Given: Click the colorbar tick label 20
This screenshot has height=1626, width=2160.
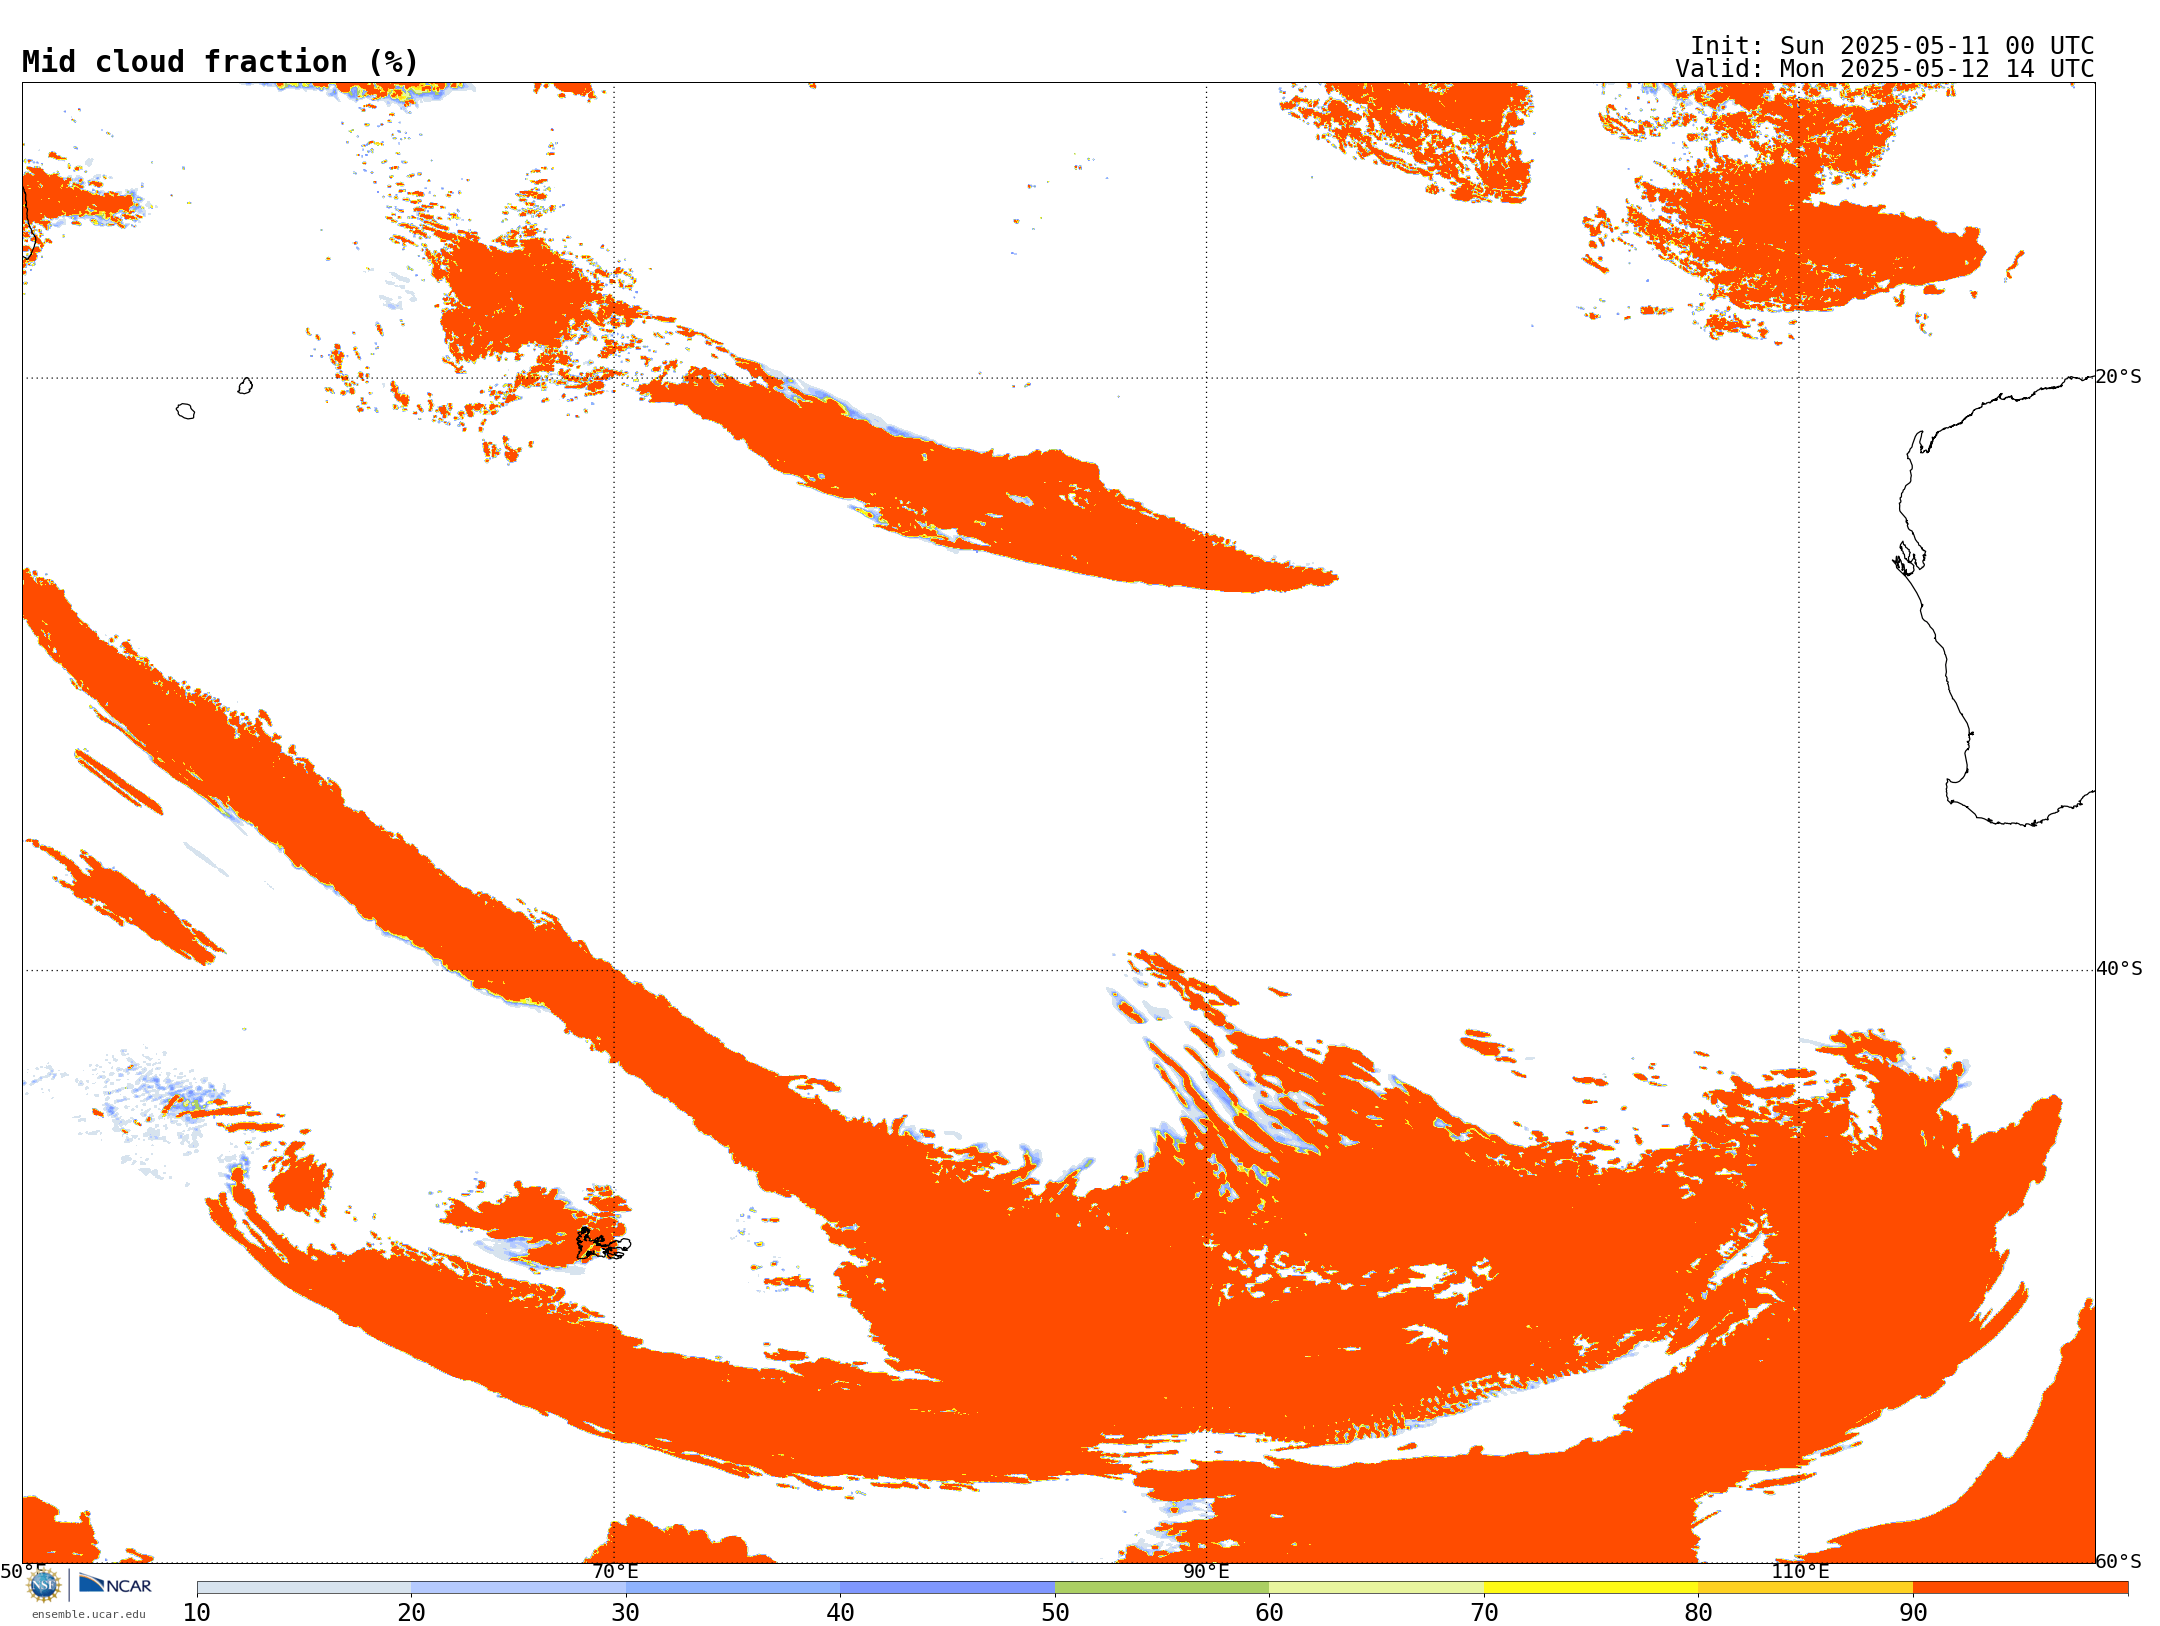Looking at the screenshot, I should point(411,1613).
